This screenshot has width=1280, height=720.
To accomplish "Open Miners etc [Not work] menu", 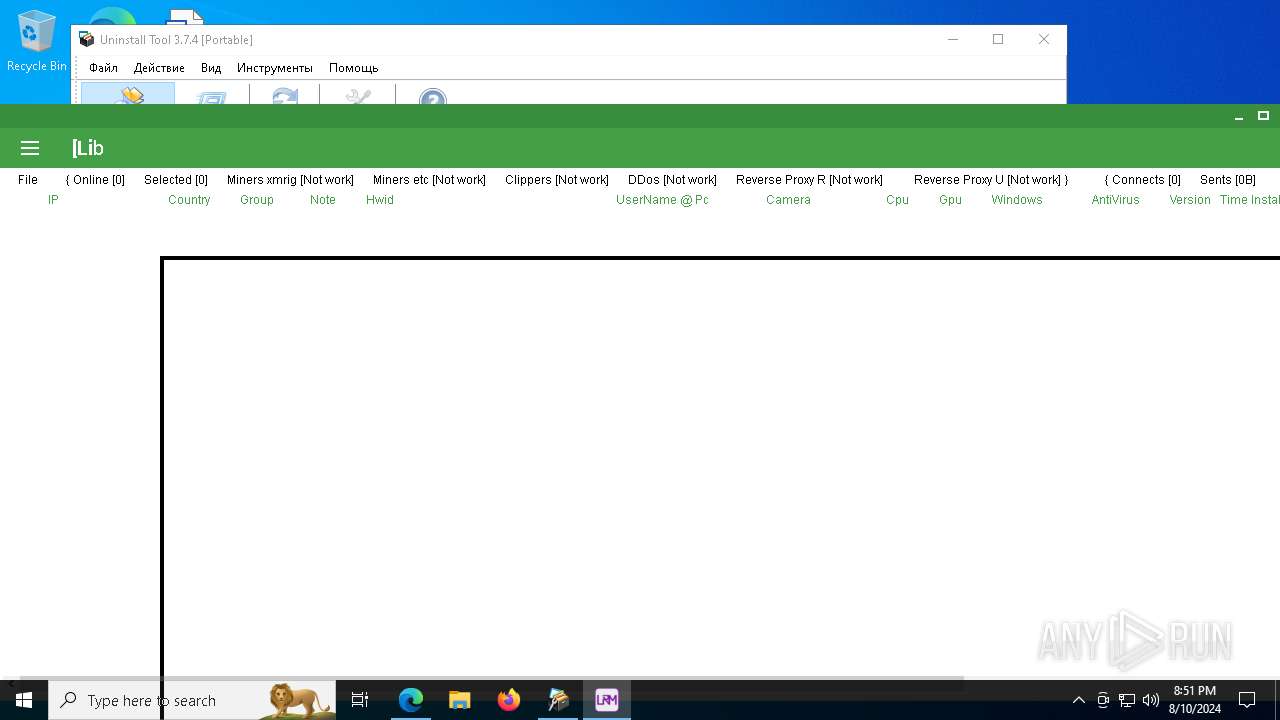I will pyautogui.click(x=429, y=180).
